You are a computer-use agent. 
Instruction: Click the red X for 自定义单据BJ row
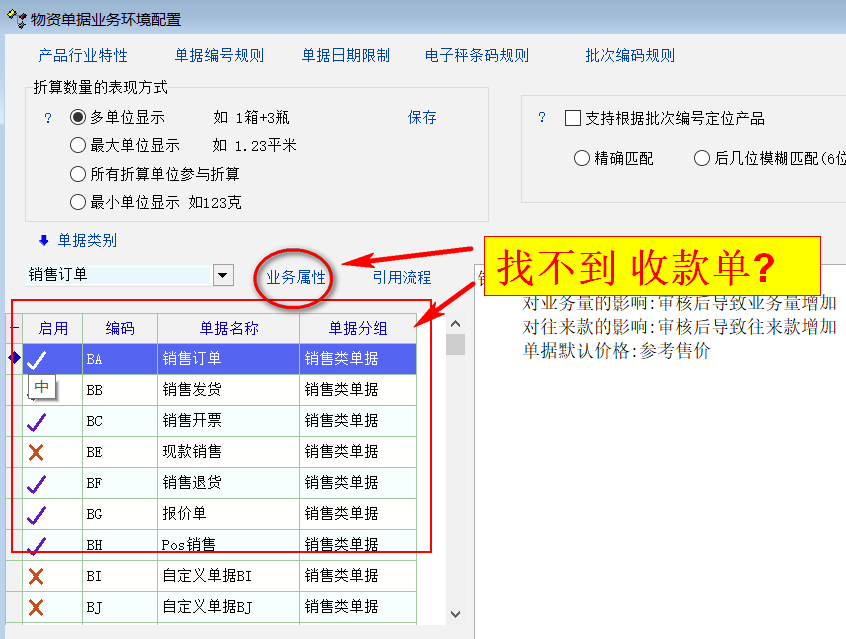click(x=37, y=607)
